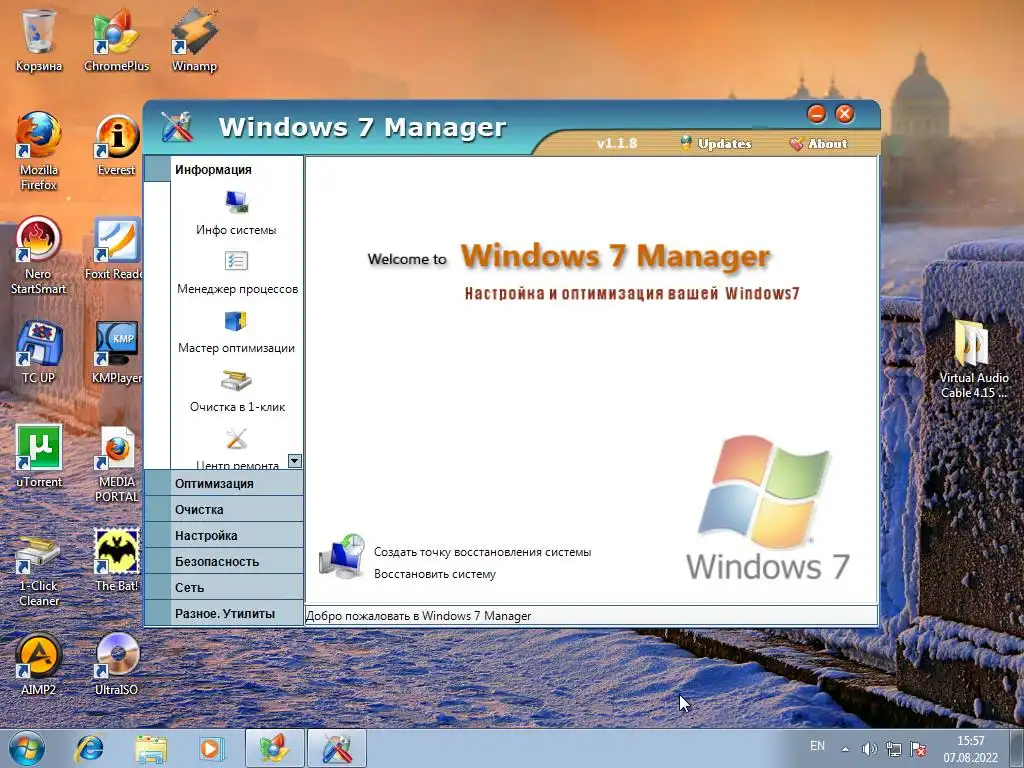The height and width of the screenshot is (768, 1024).
Task: Select KMPlayer desktop icon
Action: point(116,352)
